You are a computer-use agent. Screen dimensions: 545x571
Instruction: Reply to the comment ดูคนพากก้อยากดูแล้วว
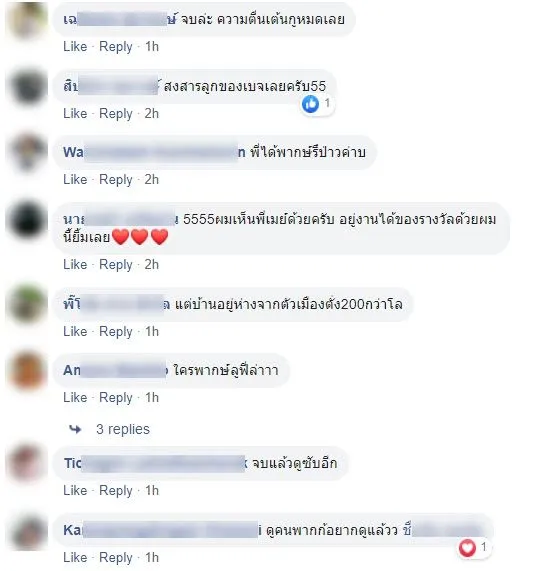(116, 558)
